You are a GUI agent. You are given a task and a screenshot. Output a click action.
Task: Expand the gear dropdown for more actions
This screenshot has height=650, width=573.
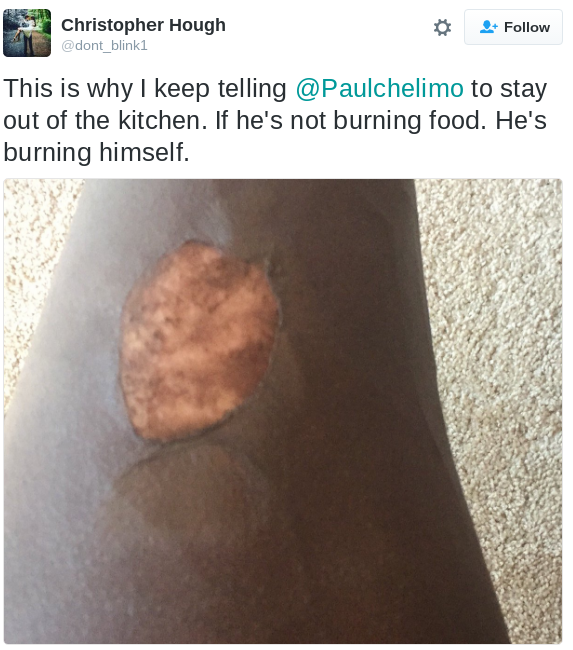point(442,27)
